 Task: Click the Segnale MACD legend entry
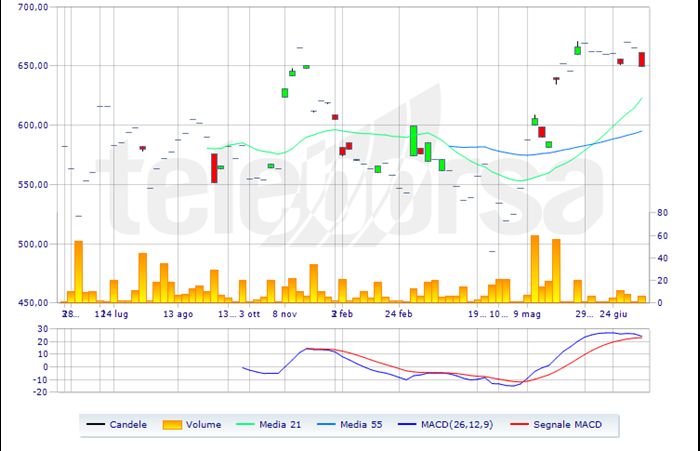[x=556, y=425]
